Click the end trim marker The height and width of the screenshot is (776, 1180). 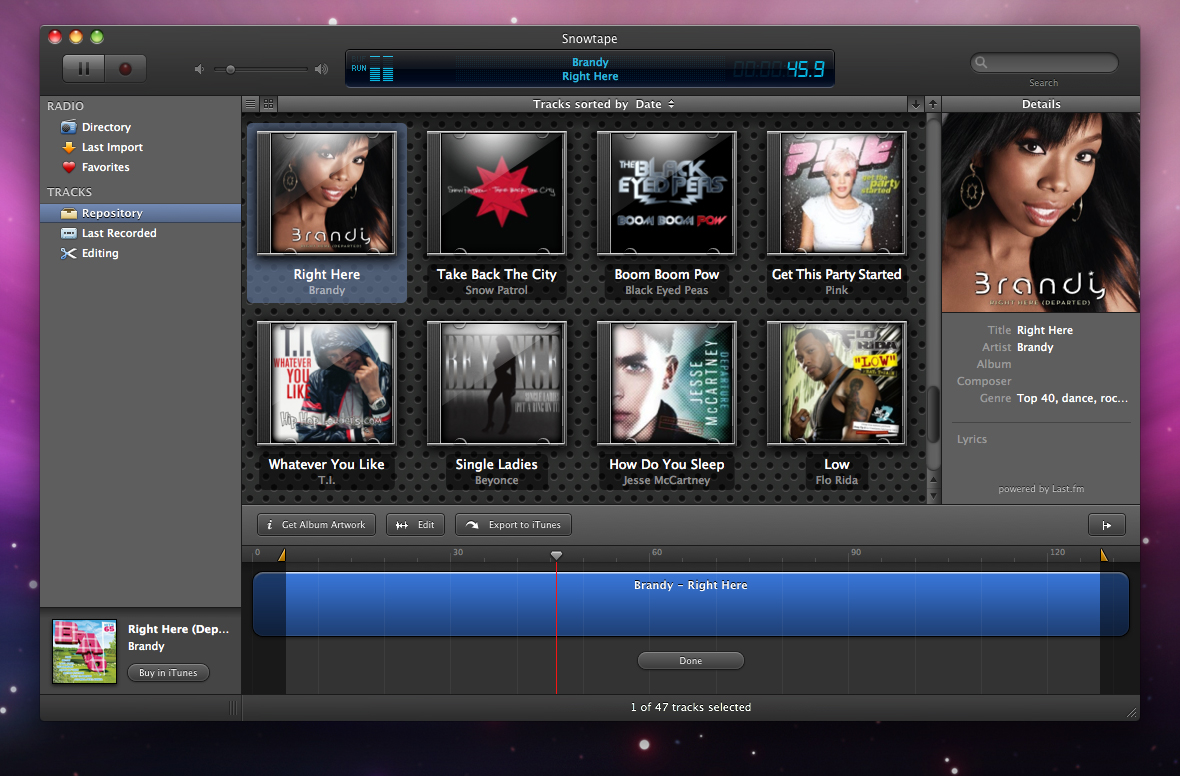click(1104, 555)
